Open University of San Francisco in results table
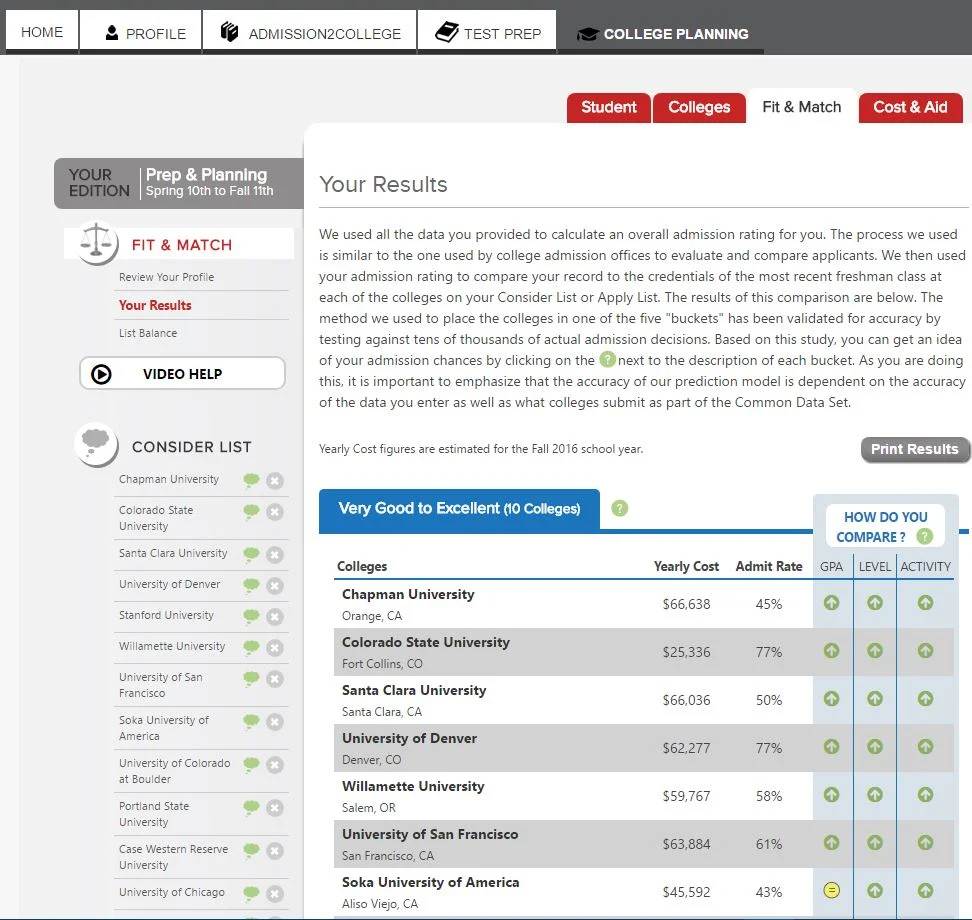This screenshot has height=920, width=972. pyautogui.click(x=430, y=834)
